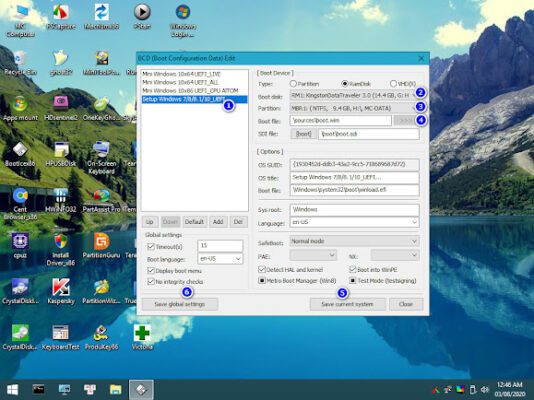The image size is (534, 400).
Task: Open the Apps mount desktop icon
Action: pos(20,109)
